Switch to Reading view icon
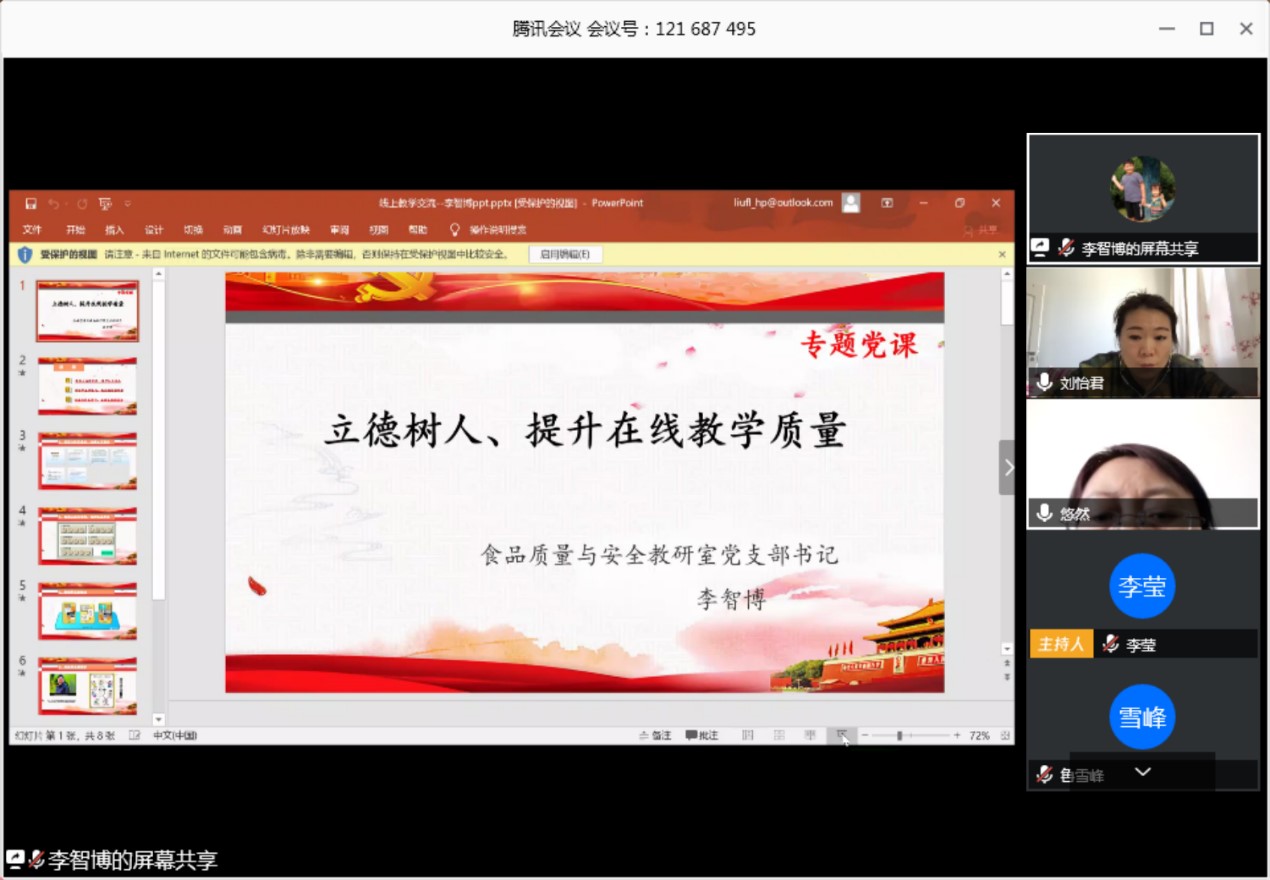Image resolution: width=1270 pixels, height=880 pixels. [x=810, y=736]
